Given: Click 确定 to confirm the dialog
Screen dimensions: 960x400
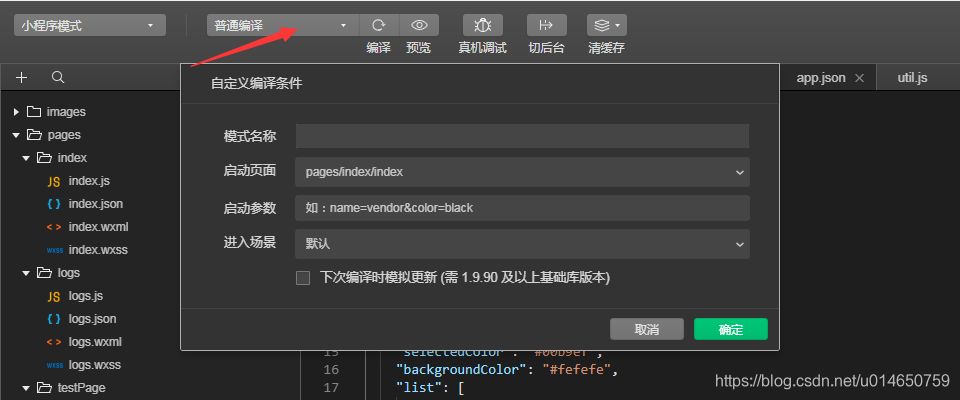Looking at the screenshot, I should click(730, 329).
